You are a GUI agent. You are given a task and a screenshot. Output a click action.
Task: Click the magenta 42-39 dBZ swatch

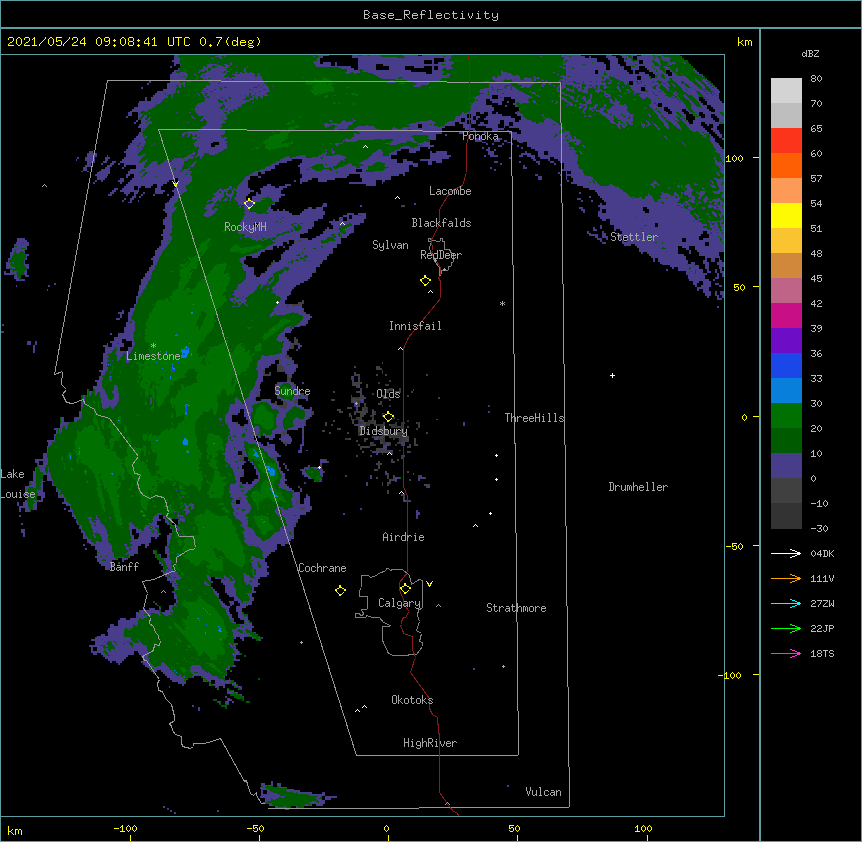pyautogui.click(x=786, y=315)
